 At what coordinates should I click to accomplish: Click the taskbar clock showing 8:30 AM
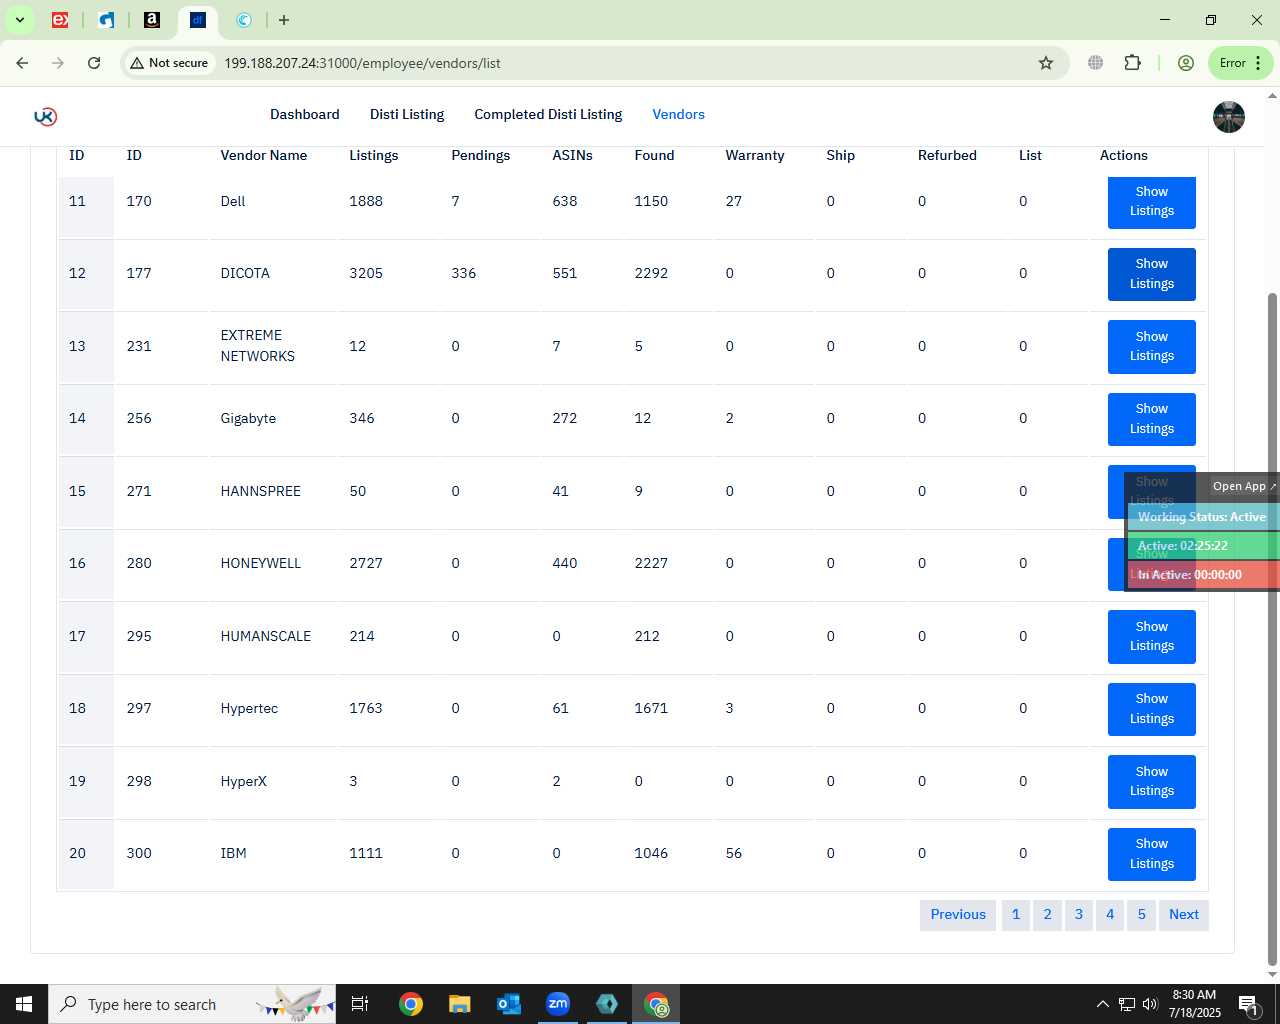pyautogui.click(x=1194, y=1004)
